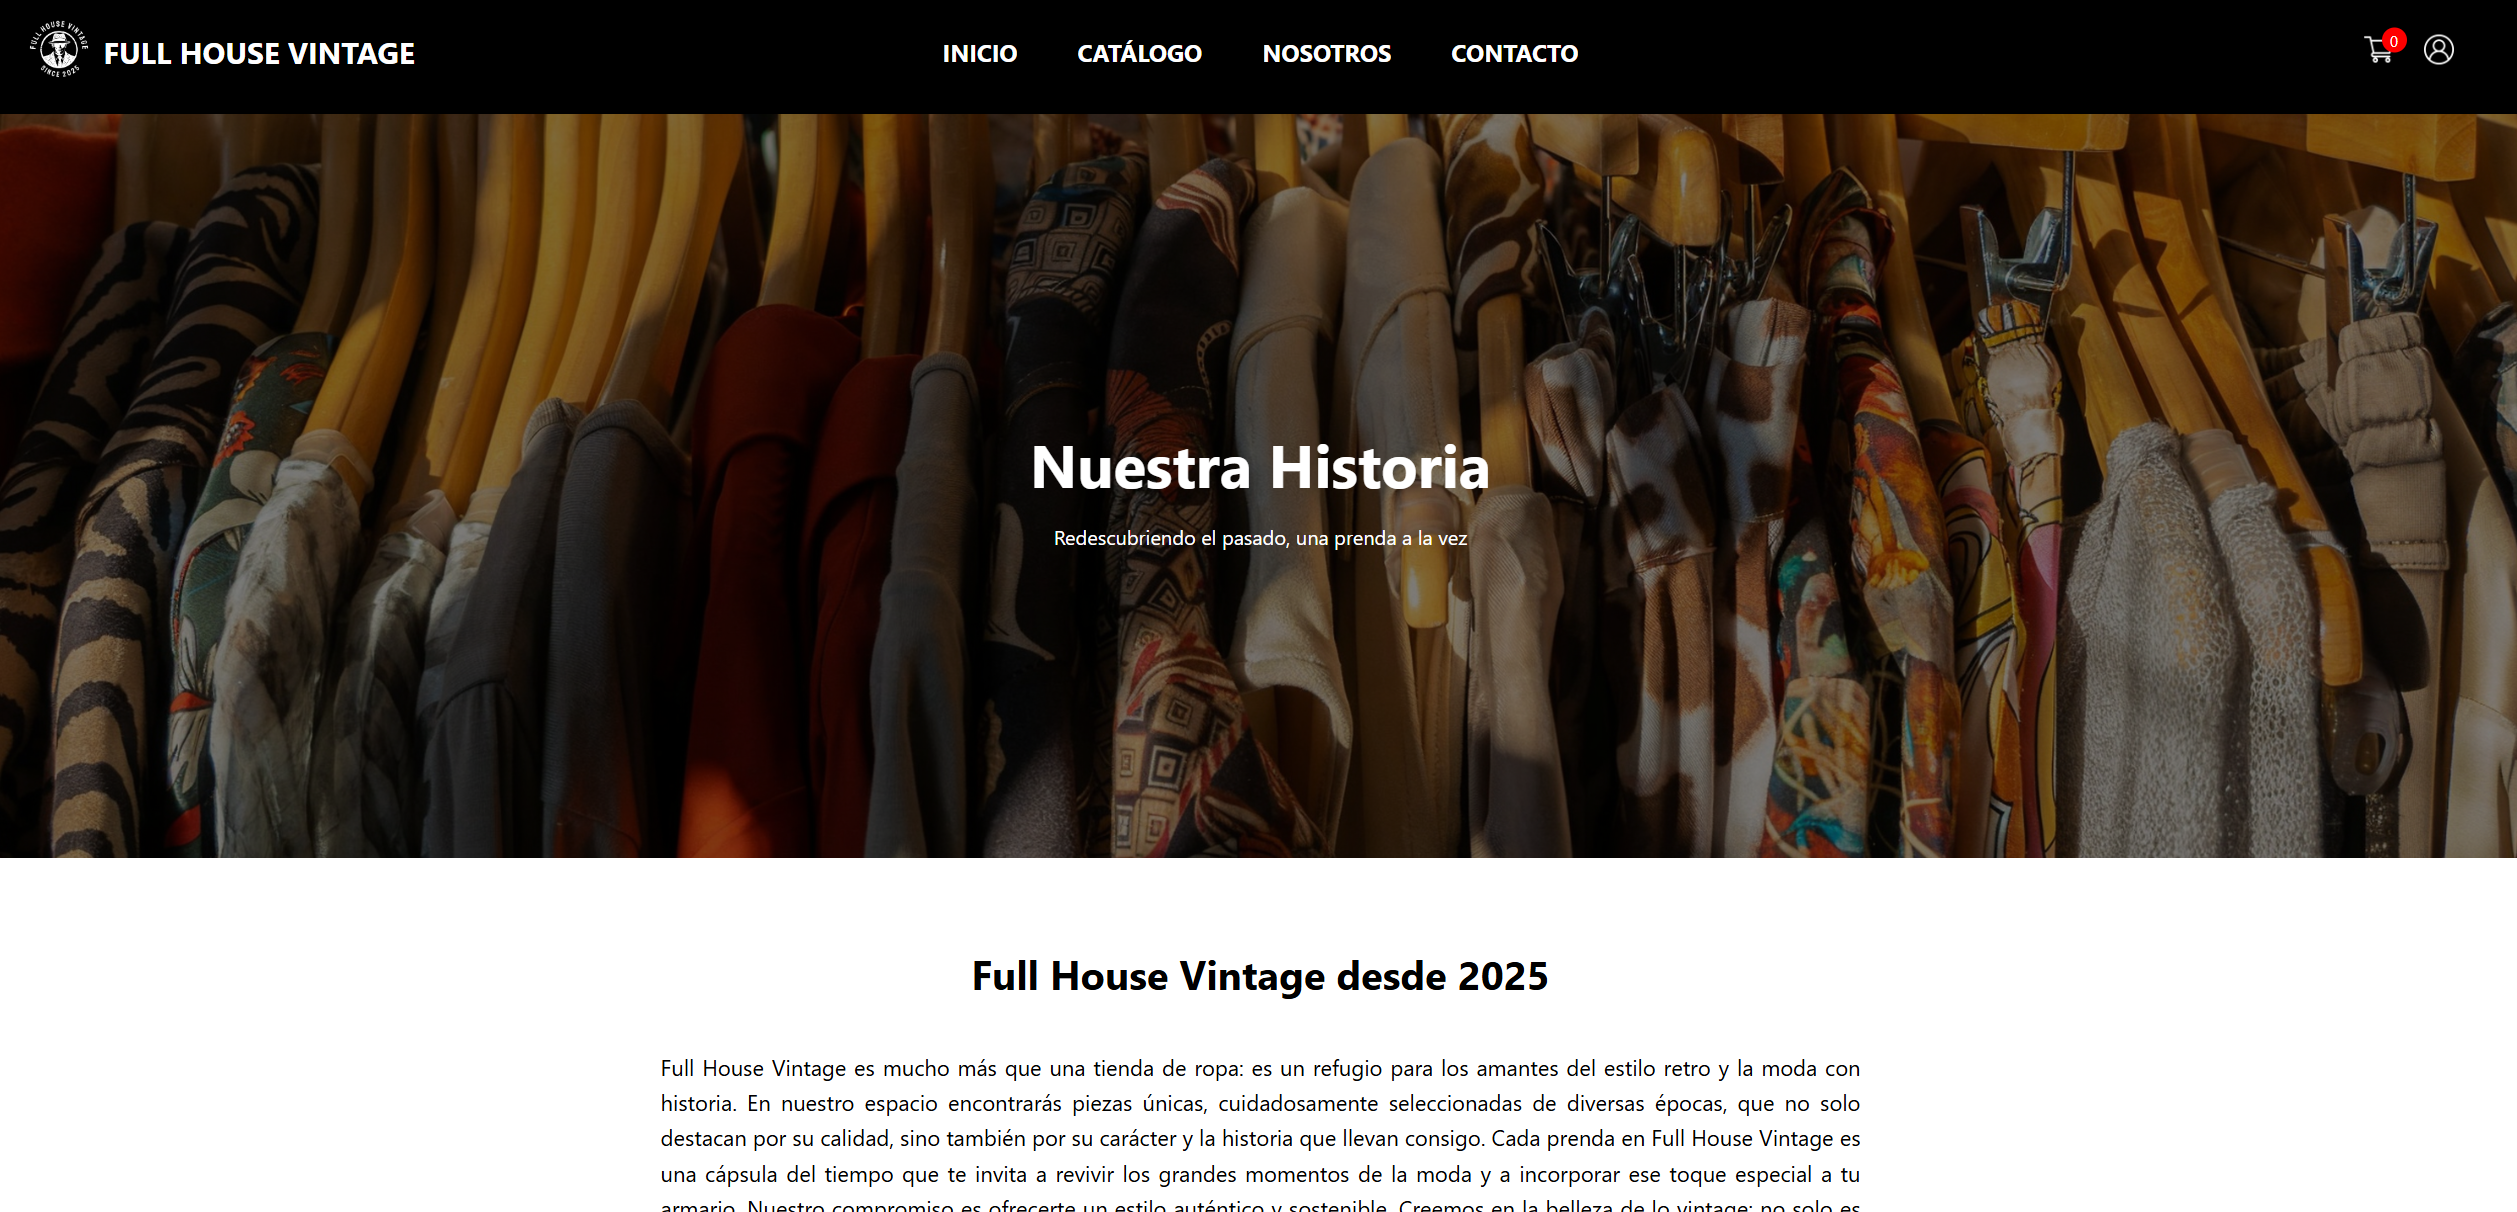2517x1212 pixels.
Task: Click the paragraph beginning Full House Vintage es mucho
Action: point(1260,1135)
